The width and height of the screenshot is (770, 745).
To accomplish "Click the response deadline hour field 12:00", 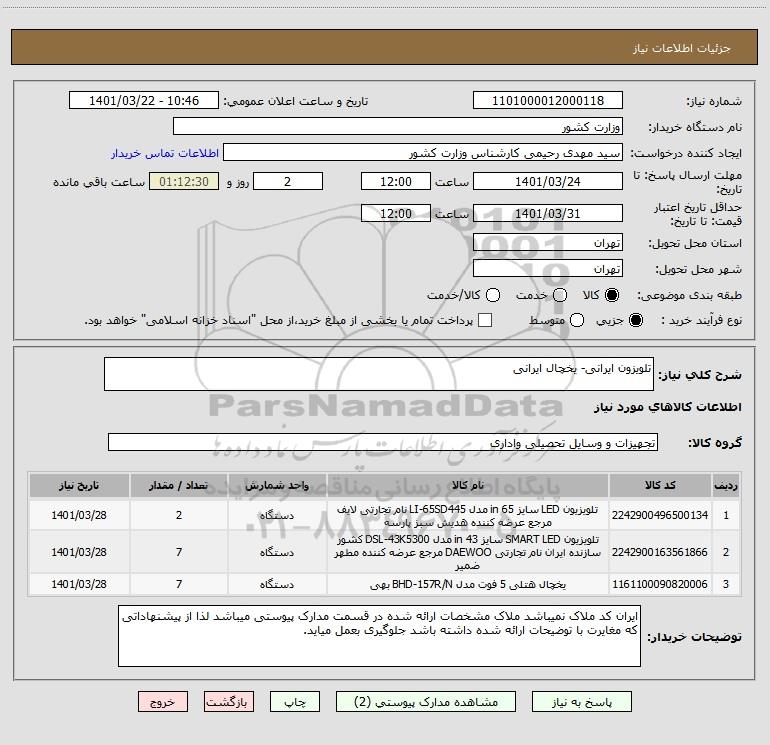I will [x=396, y=181].
